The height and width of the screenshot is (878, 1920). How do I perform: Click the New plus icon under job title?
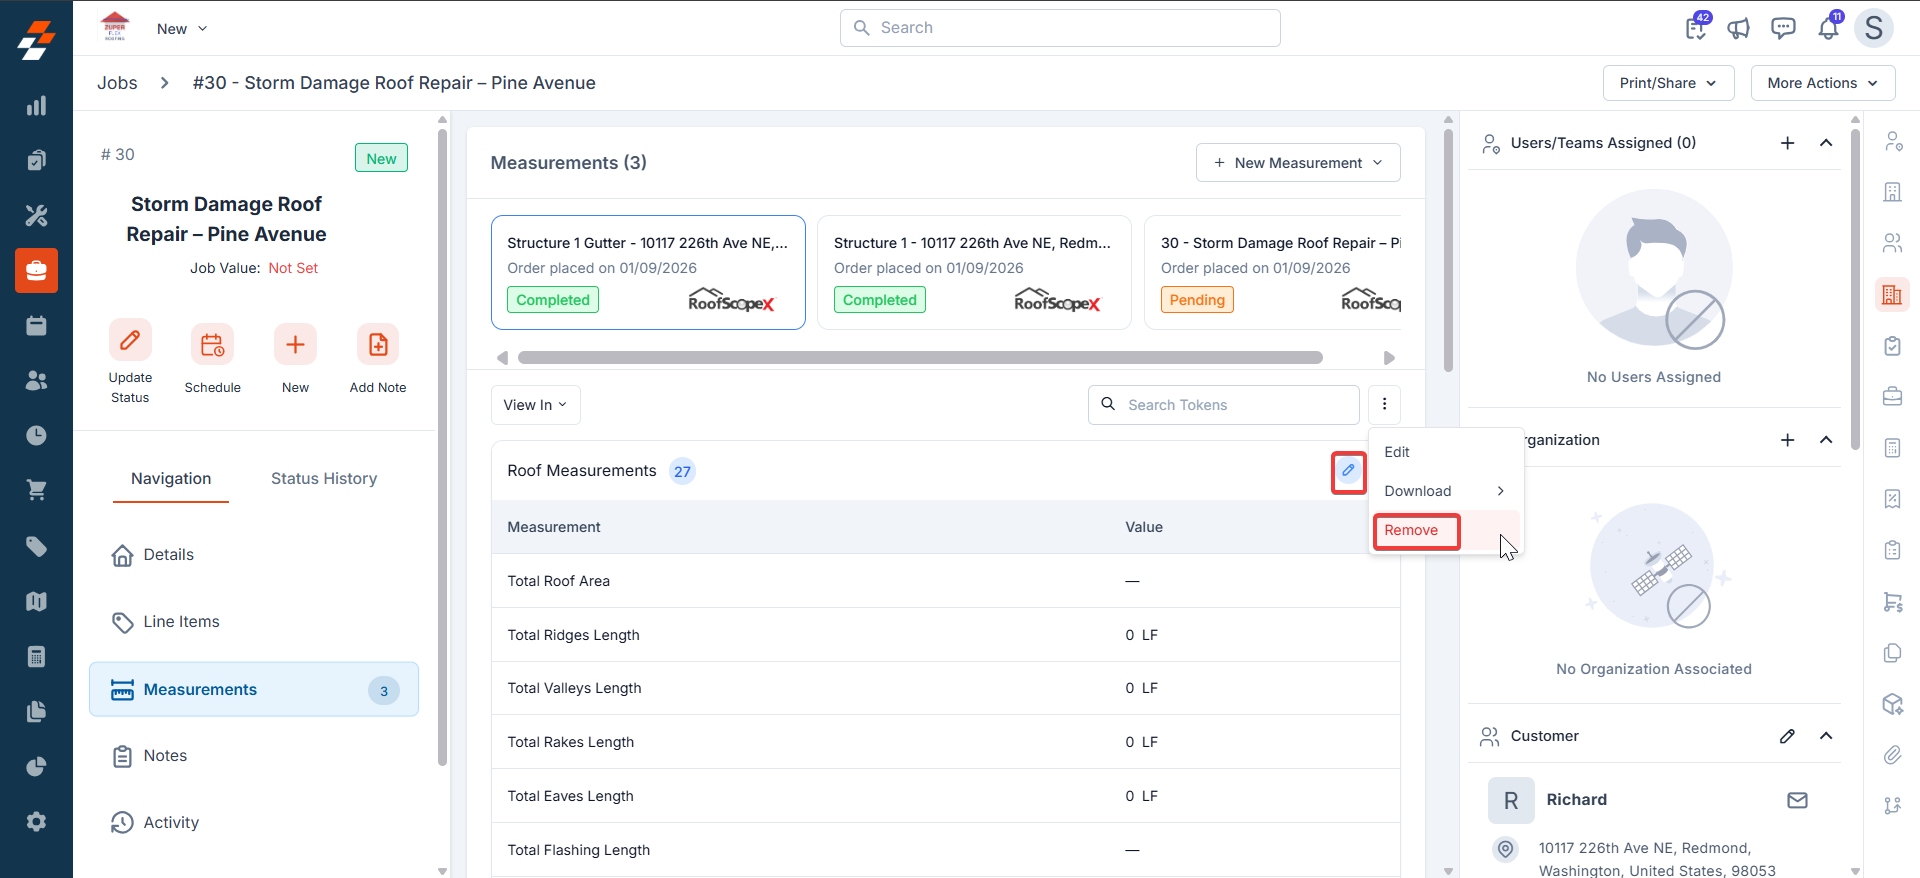click(x=295, y=345)
